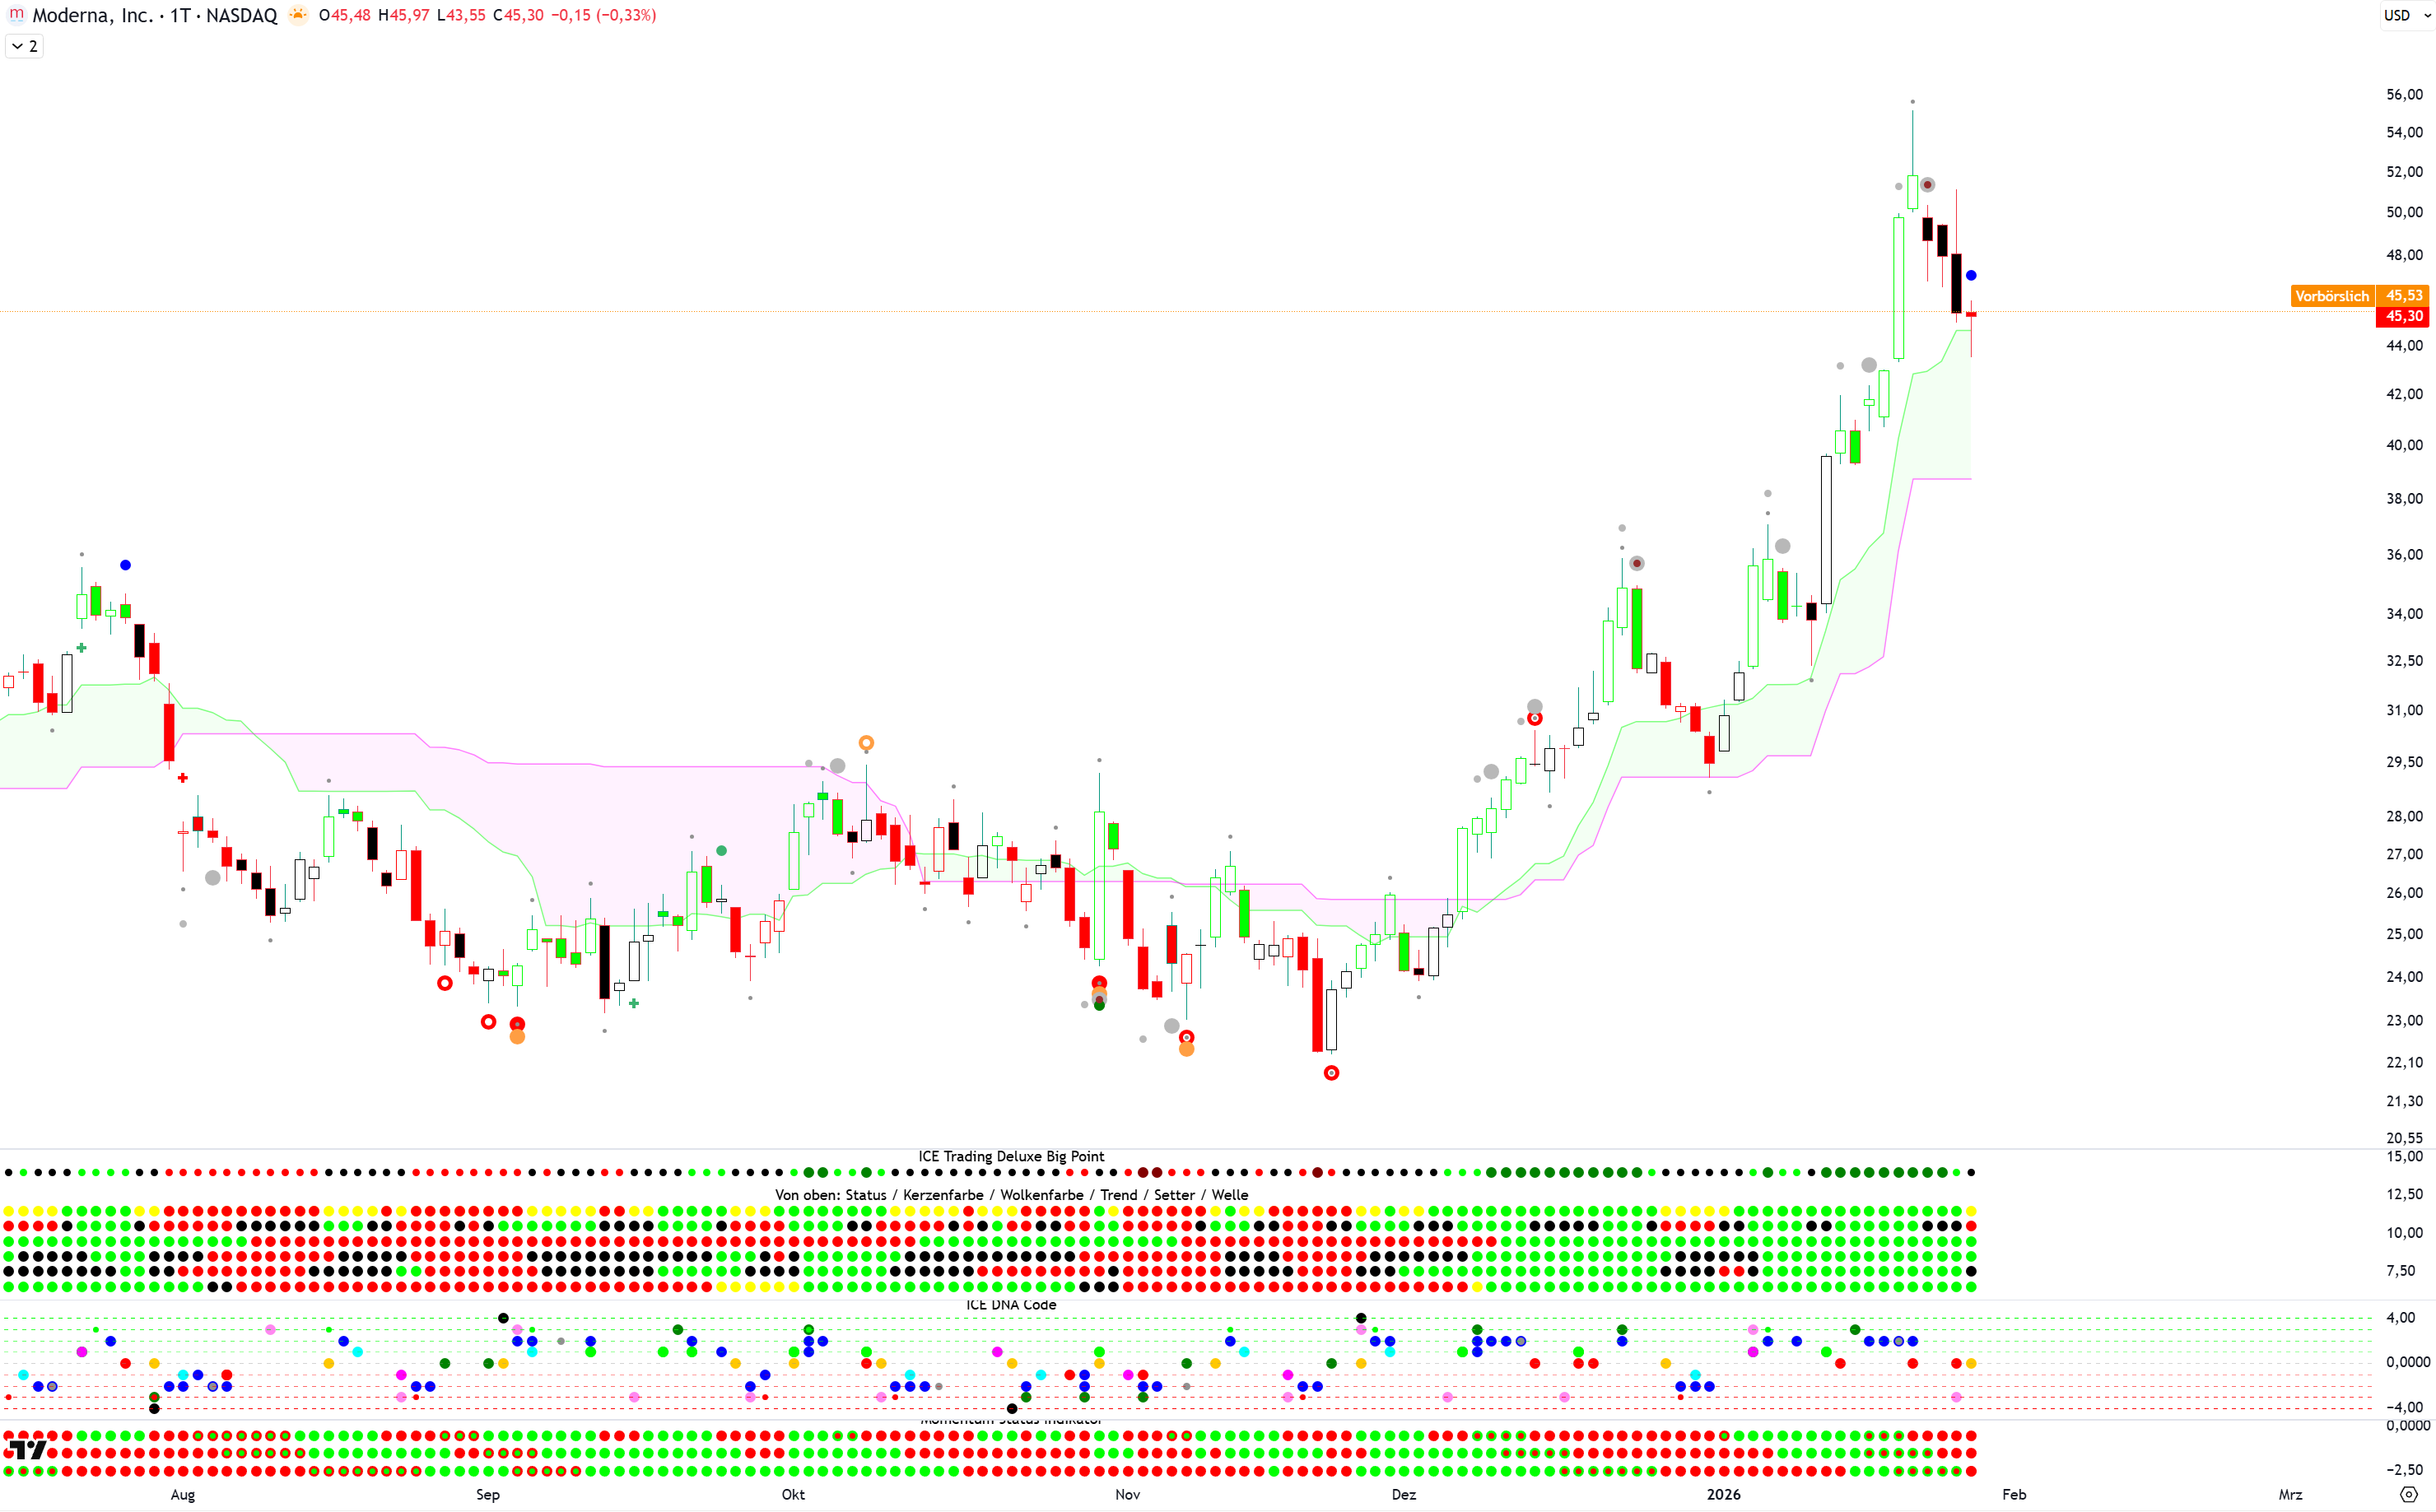This screenshot has height=1512, width=2436.
Task: Click the 2026 label on time axis
Action: 1723,1494
